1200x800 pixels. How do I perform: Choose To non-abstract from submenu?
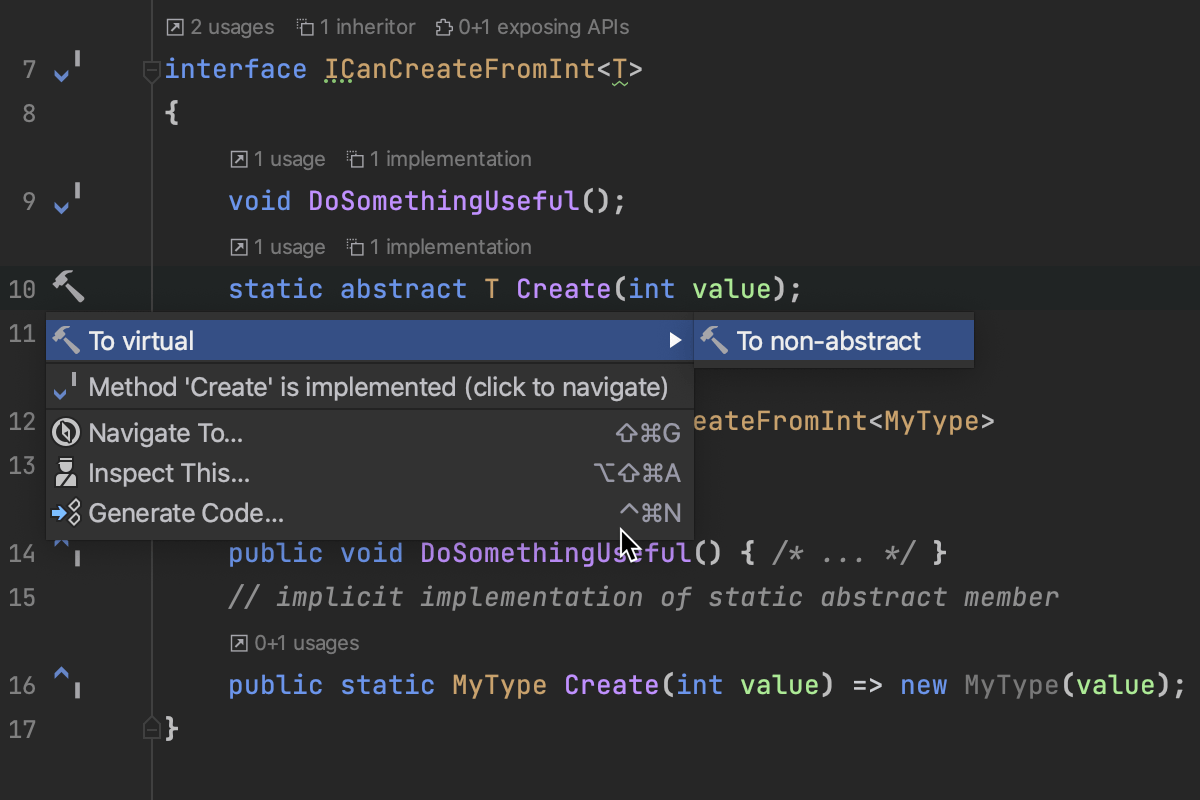(x=828, y=341)
